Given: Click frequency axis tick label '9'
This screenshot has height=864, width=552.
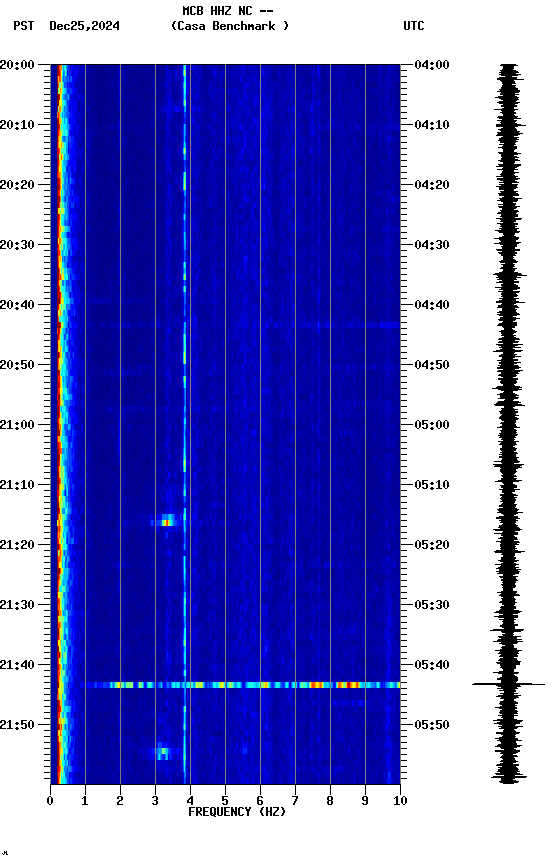Looking at the screenshot, I should (x=365, y=801).
